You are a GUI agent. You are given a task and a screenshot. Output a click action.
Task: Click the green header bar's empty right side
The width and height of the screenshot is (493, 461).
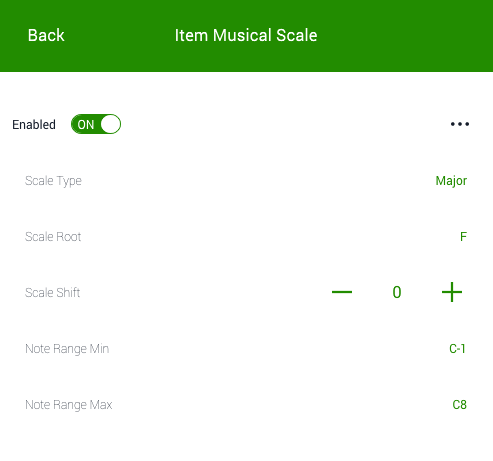[407, 35]
